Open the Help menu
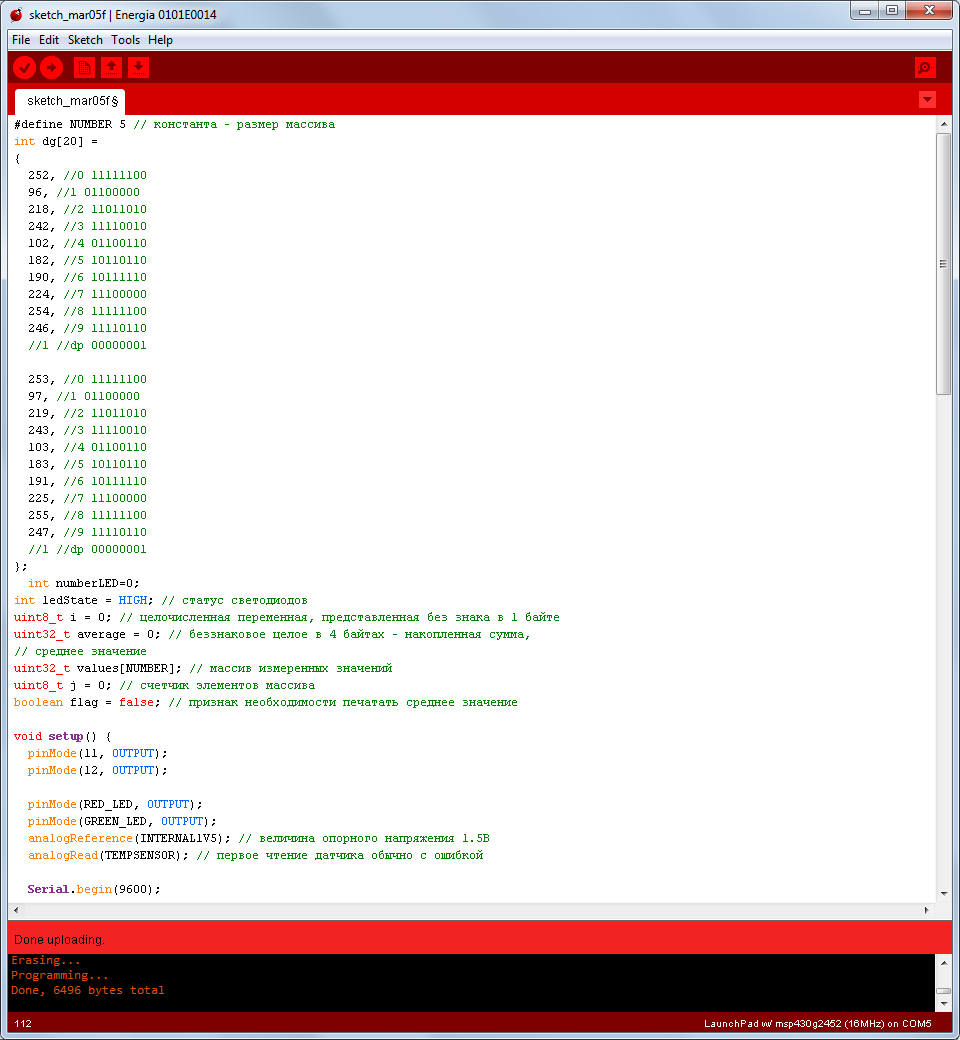 [161, 40]
